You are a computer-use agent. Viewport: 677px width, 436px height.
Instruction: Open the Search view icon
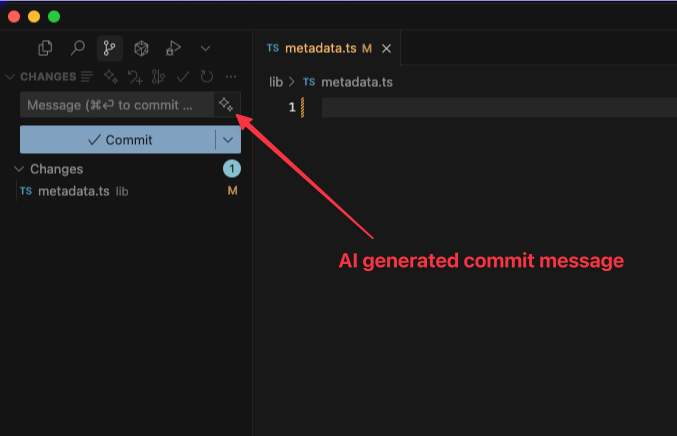coord(78,48)
